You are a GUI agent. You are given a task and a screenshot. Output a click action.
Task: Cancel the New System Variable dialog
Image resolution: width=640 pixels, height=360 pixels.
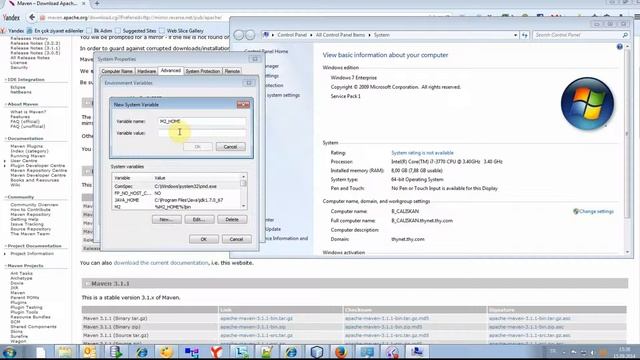(230, 147)
